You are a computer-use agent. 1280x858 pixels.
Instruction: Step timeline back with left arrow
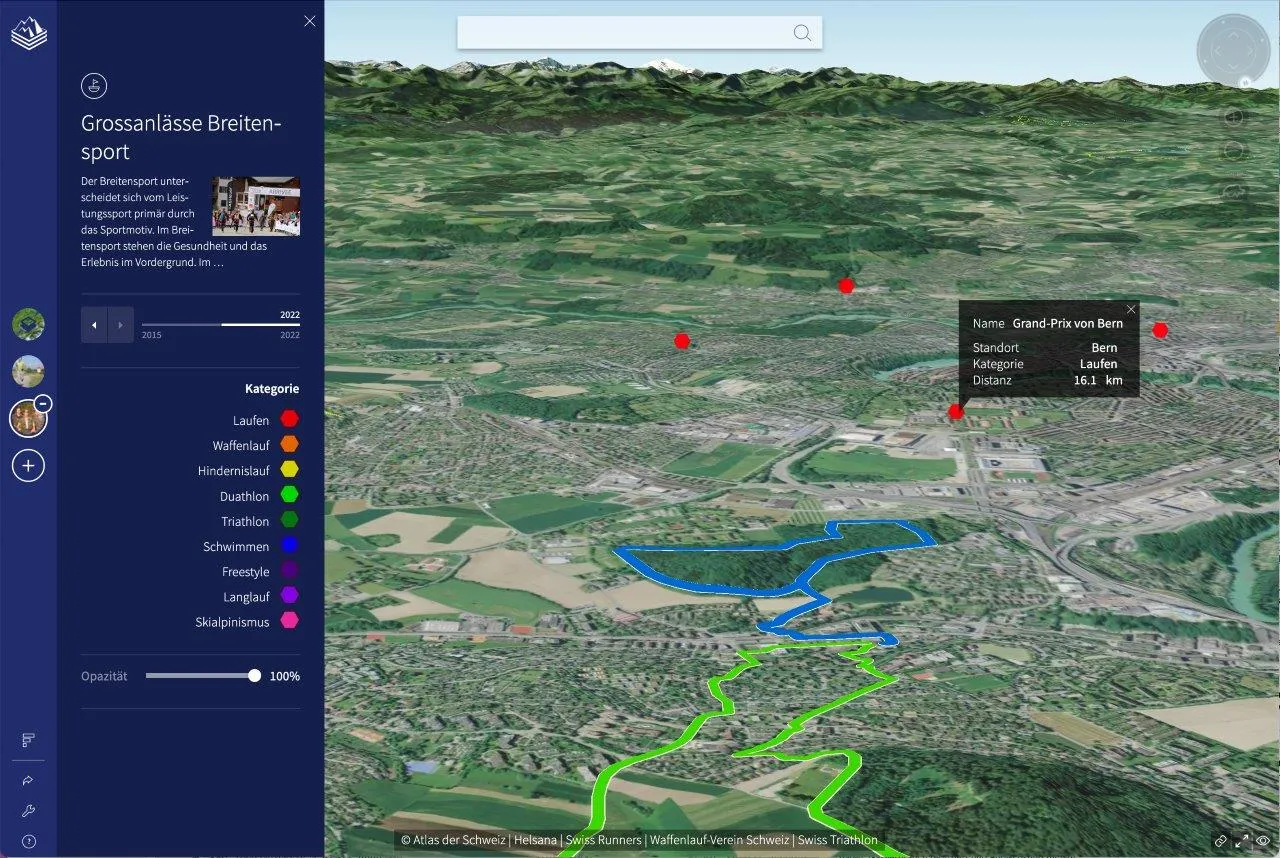coord(94,325)
